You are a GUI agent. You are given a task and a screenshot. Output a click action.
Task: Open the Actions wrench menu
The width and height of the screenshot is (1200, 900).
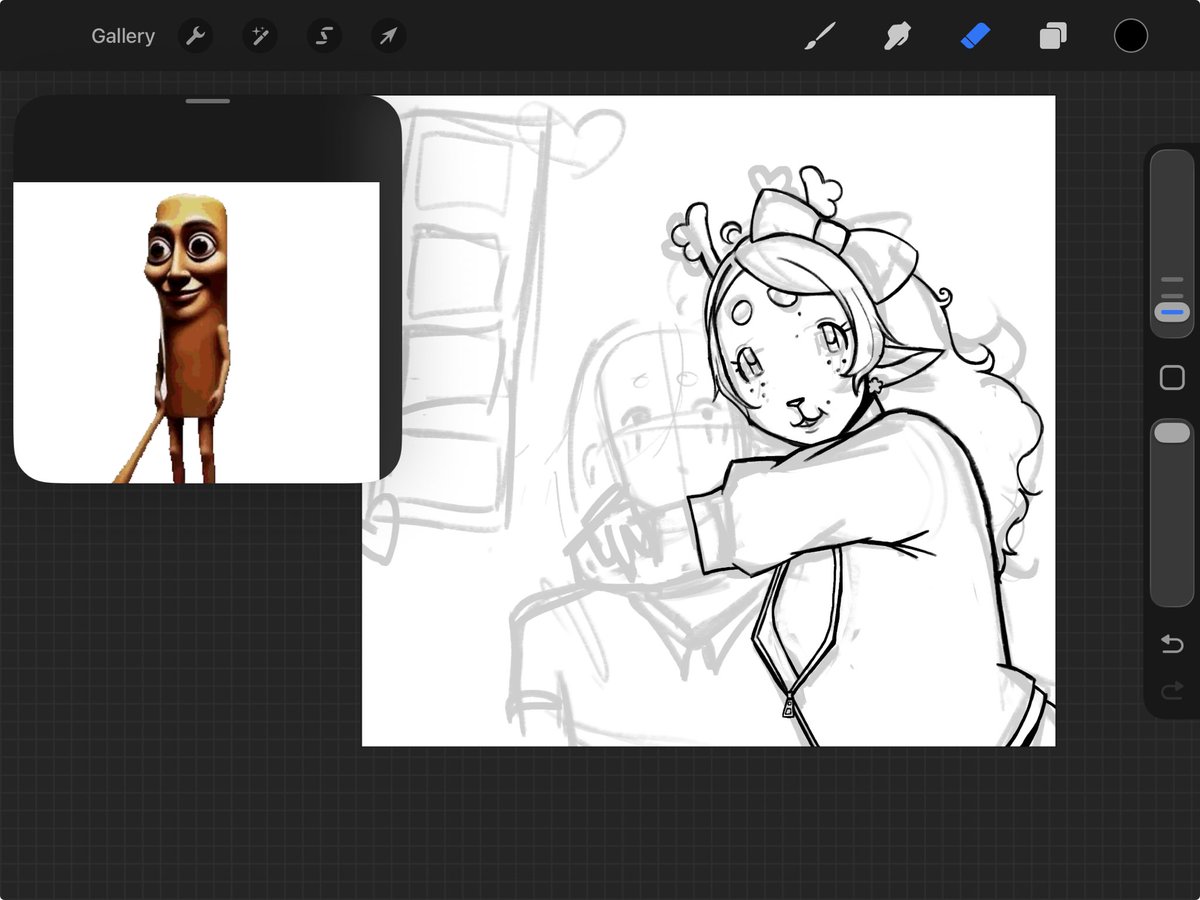[195, 36]
